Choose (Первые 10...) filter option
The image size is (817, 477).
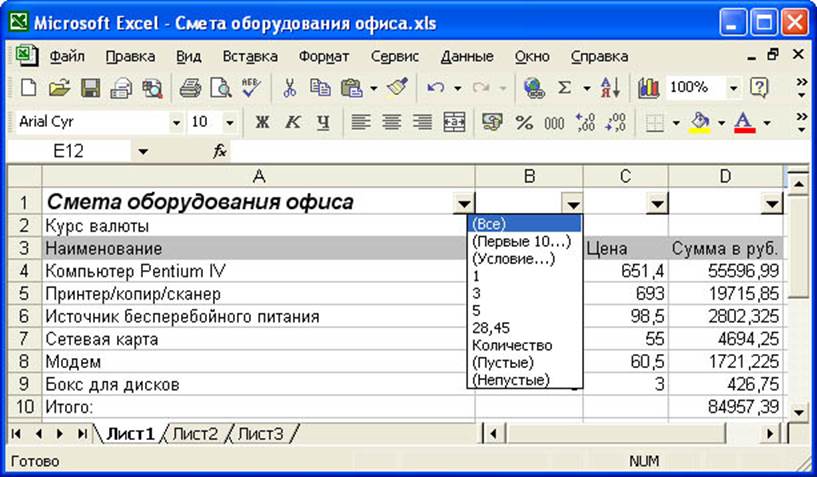(x=525, y=241)
